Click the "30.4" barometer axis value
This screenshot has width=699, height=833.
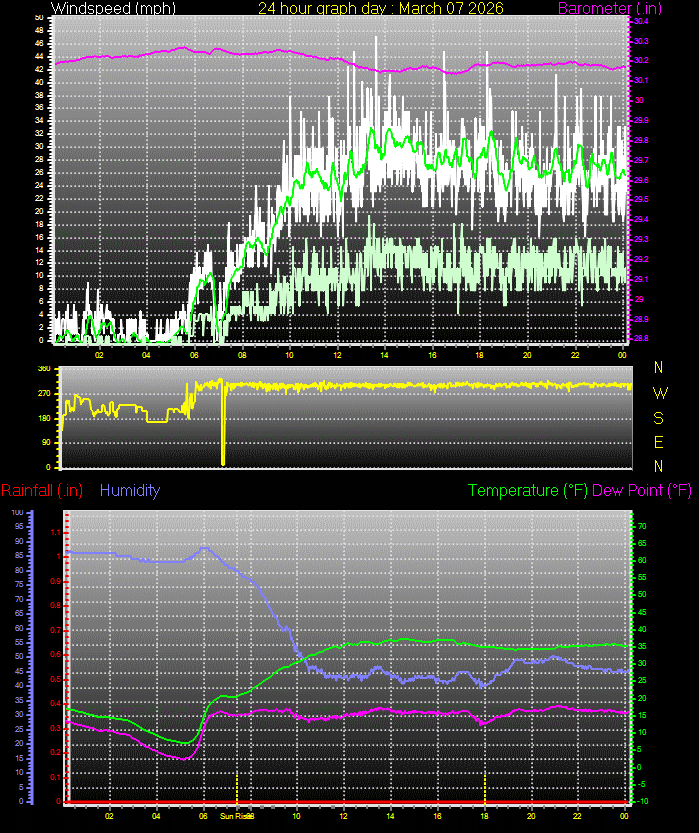(x=640, y=21)
